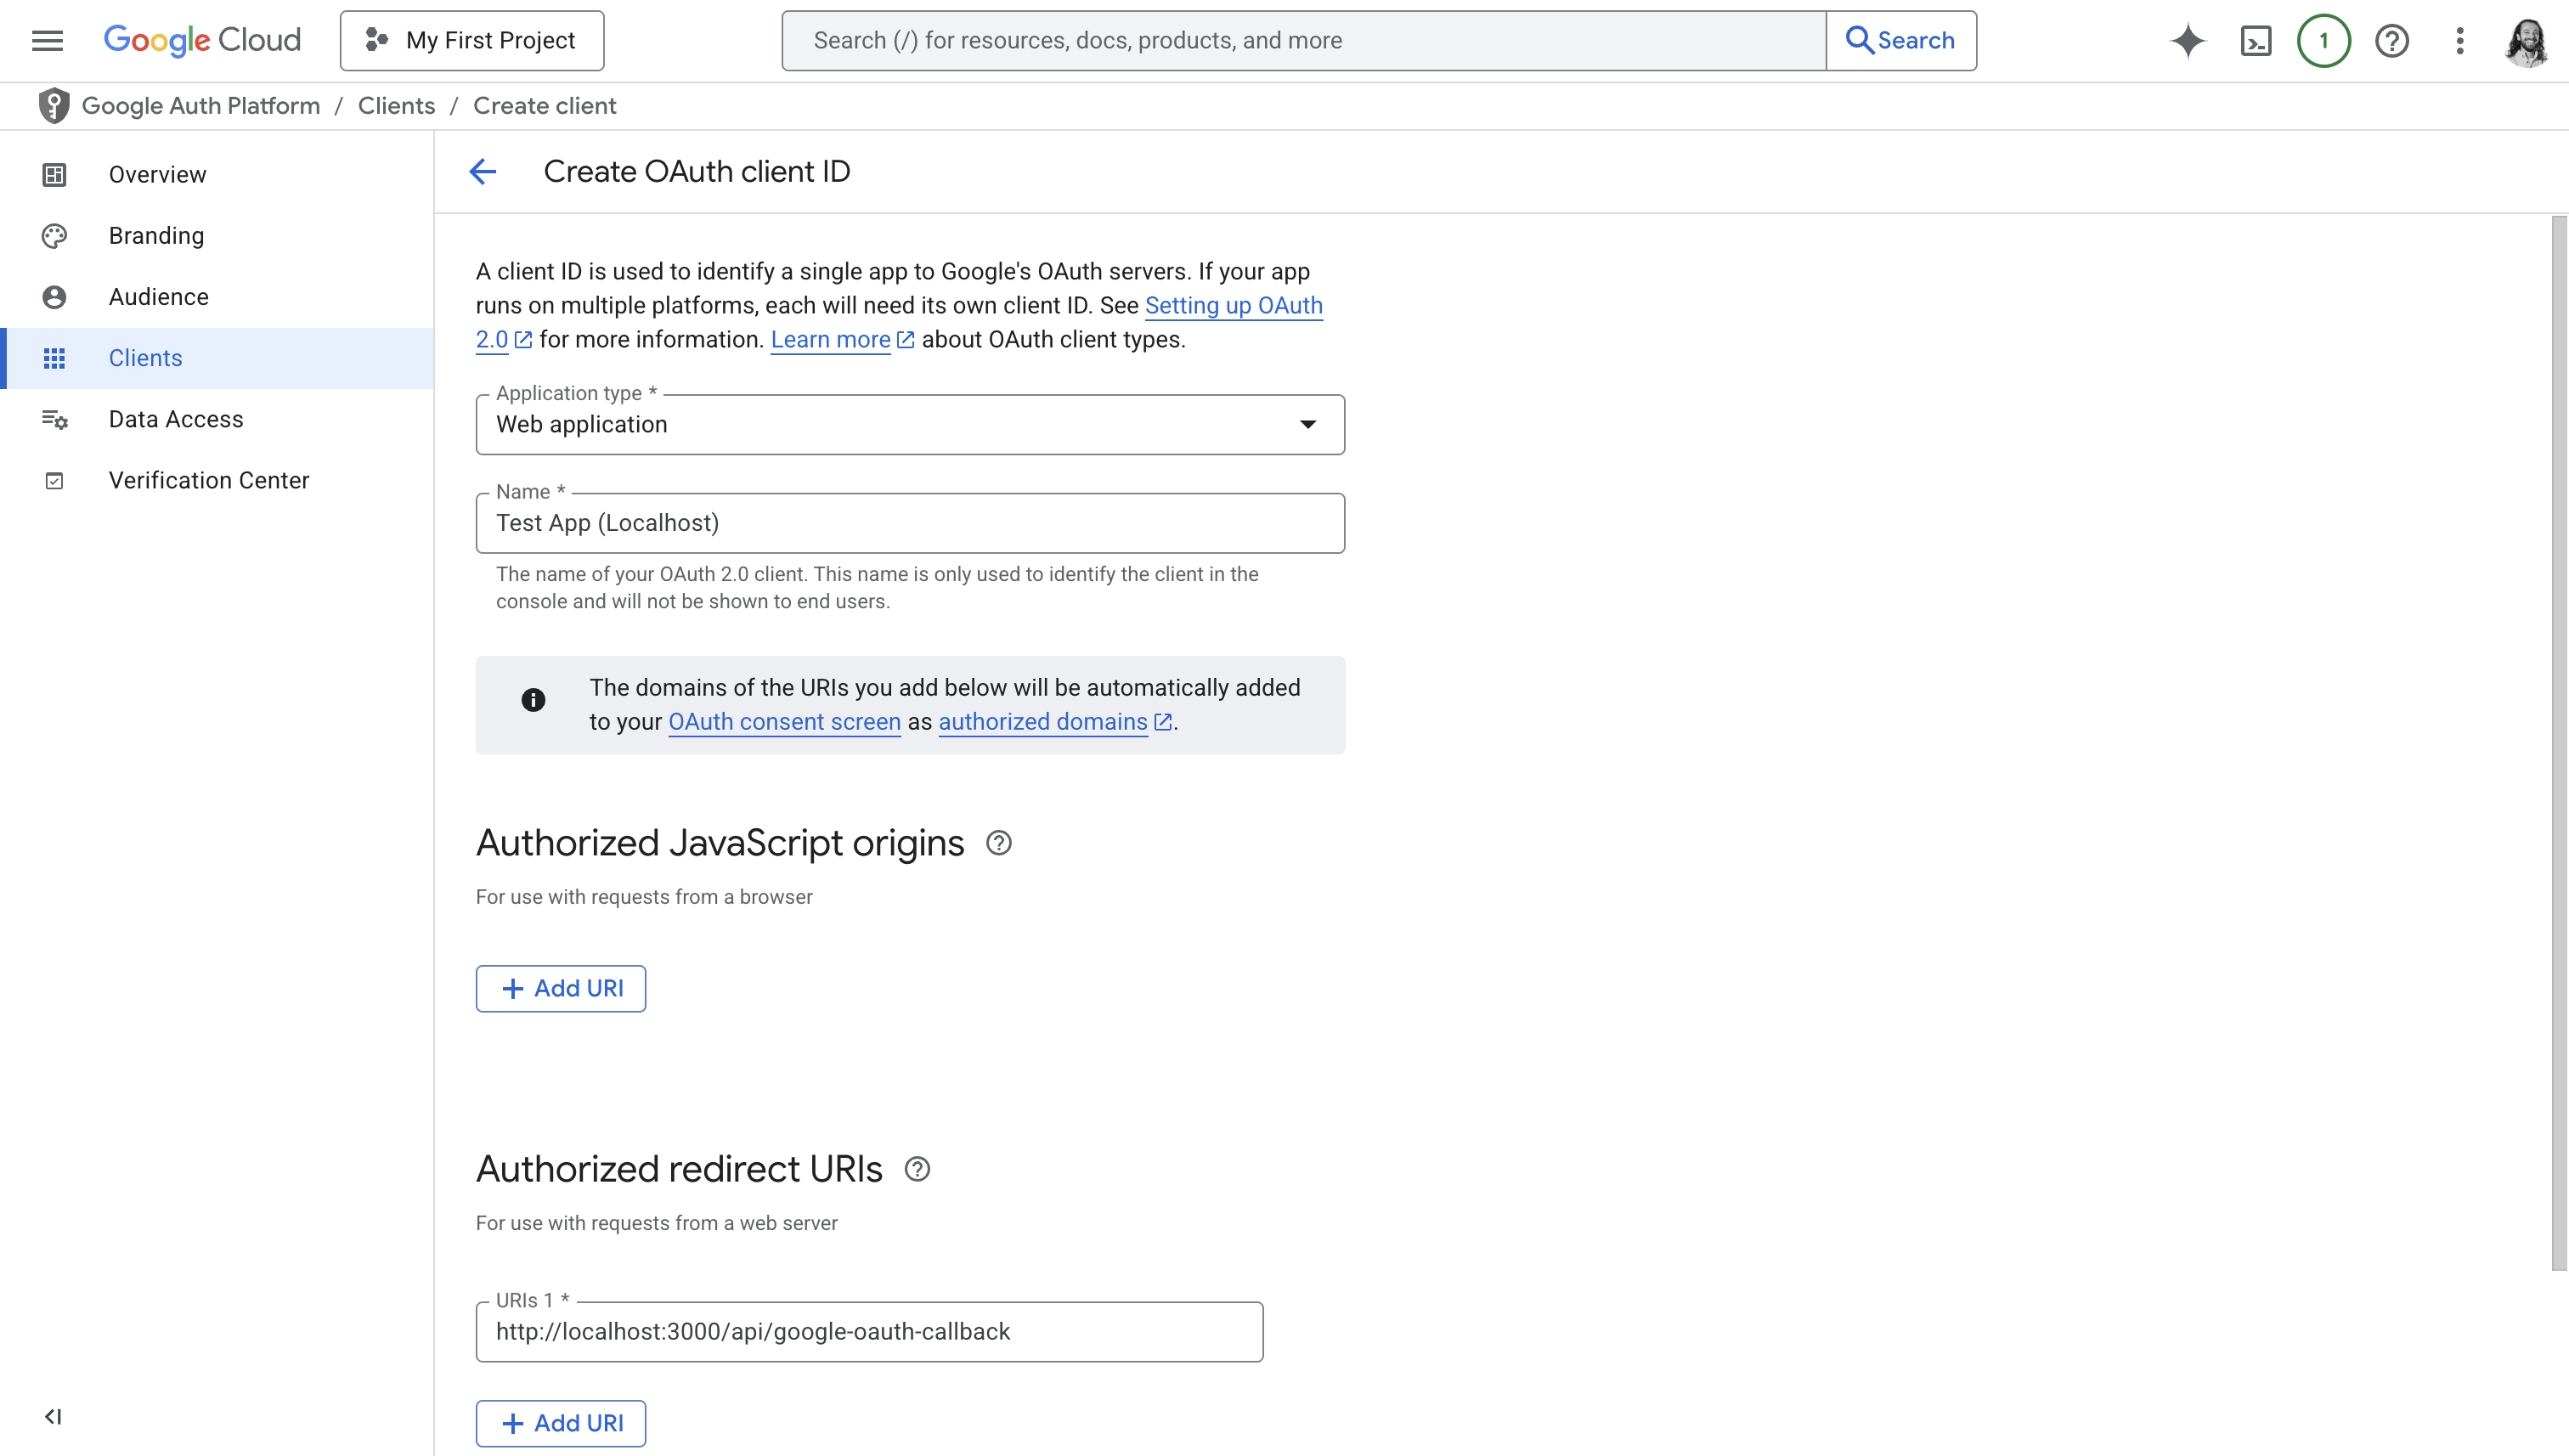Open Verification Center in sidebar
The height and width of the screenshot is (1456, 2569).
click(209, 480)
